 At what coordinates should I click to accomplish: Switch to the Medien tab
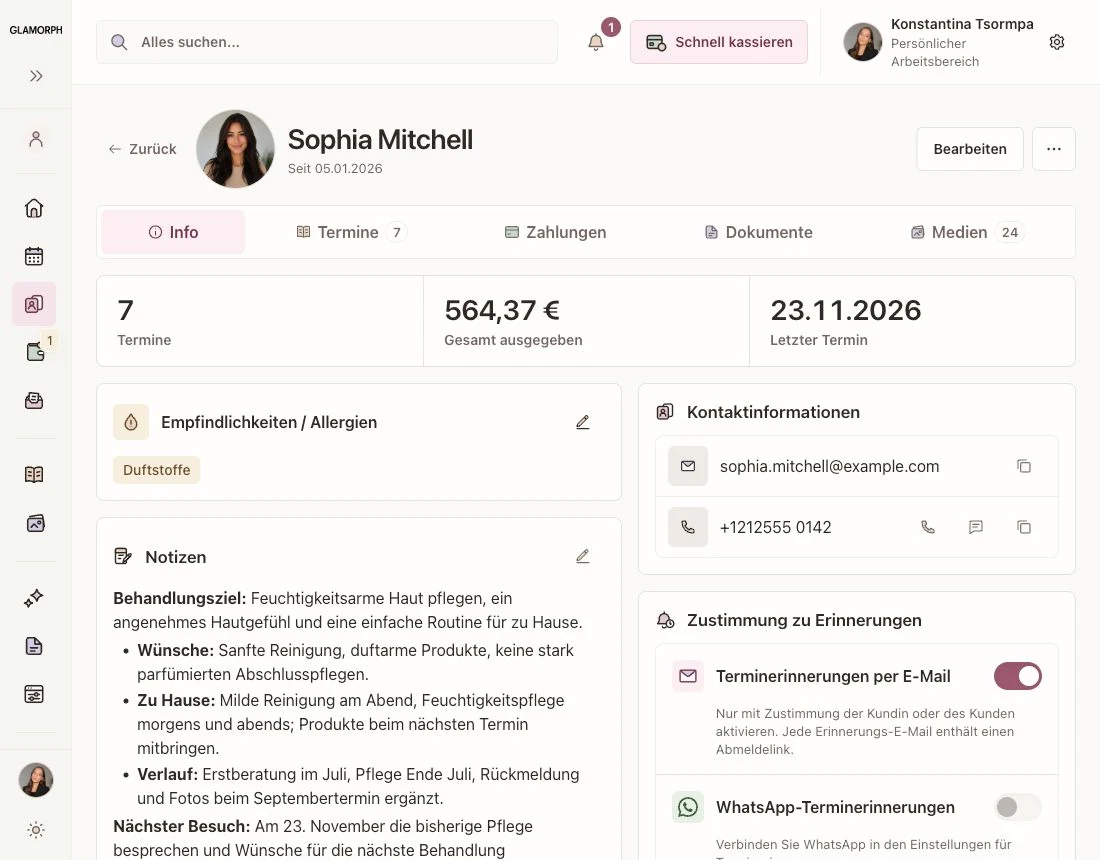967,232
